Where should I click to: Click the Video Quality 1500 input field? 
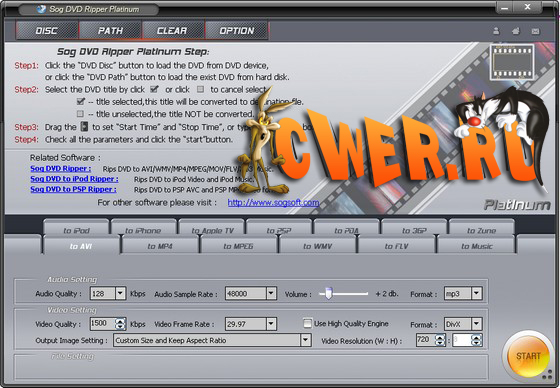(102, 324)
